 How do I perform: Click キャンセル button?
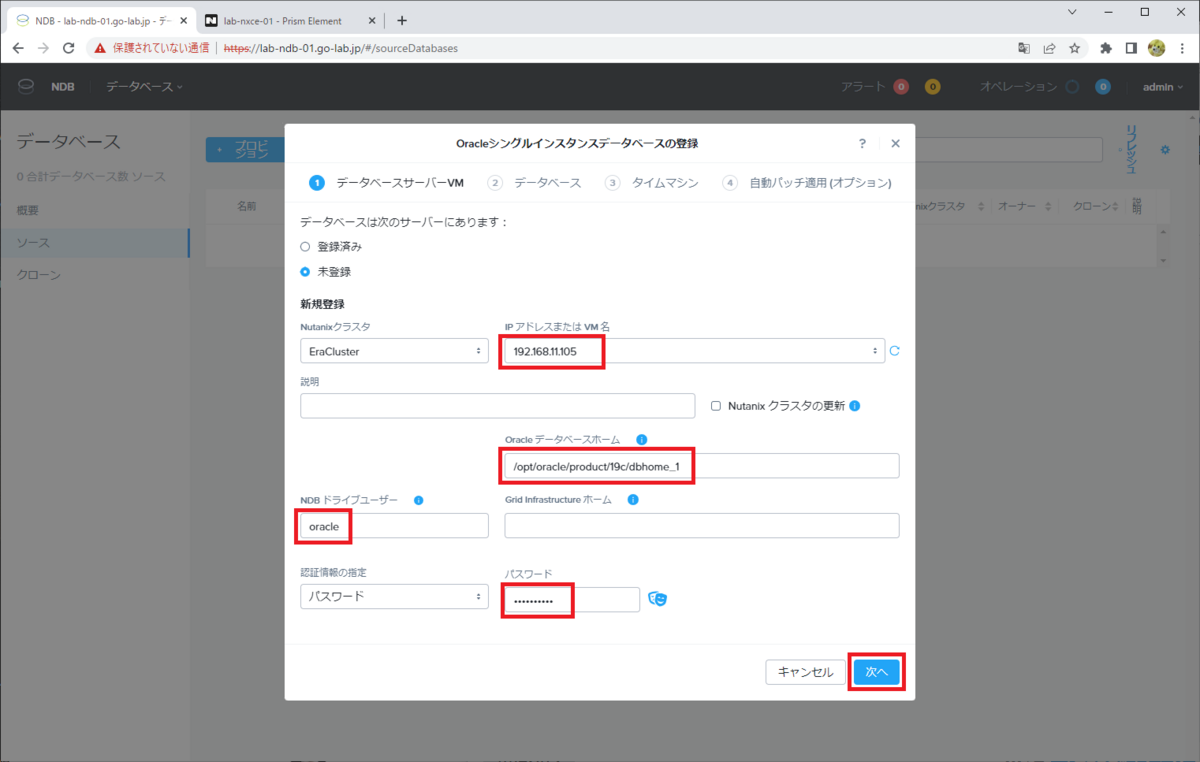(805, 672)
